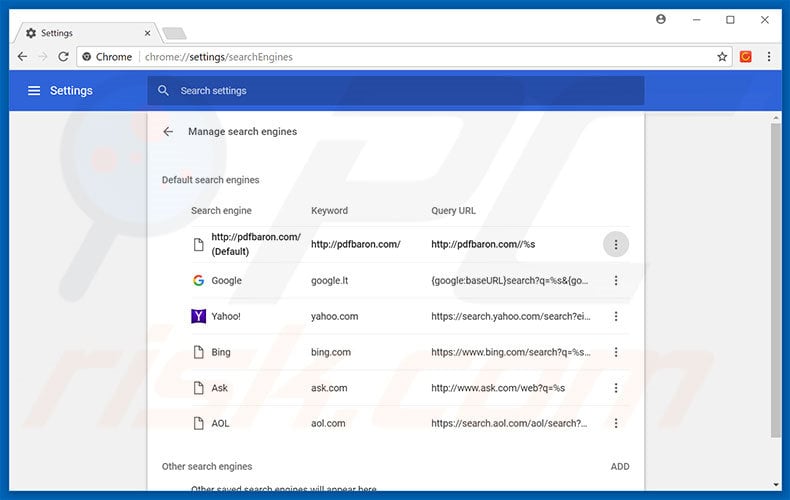Viewport: 790px width, 500px height.
Task: Click the vertical scrollbar thumb
Action: tap(776, 280)
